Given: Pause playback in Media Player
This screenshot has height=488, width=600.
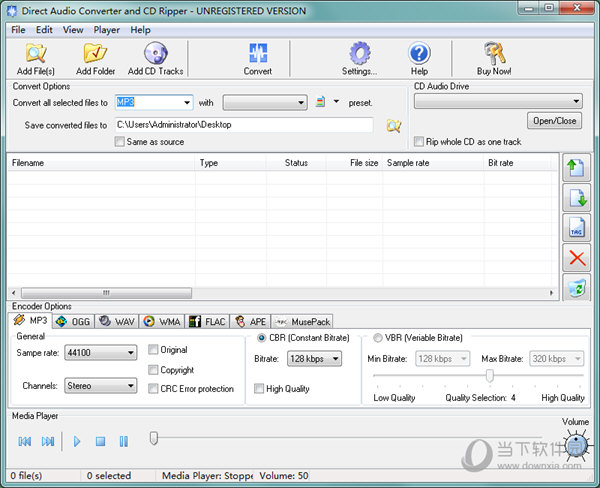Looking at the screenshot, I should (124, 441).
